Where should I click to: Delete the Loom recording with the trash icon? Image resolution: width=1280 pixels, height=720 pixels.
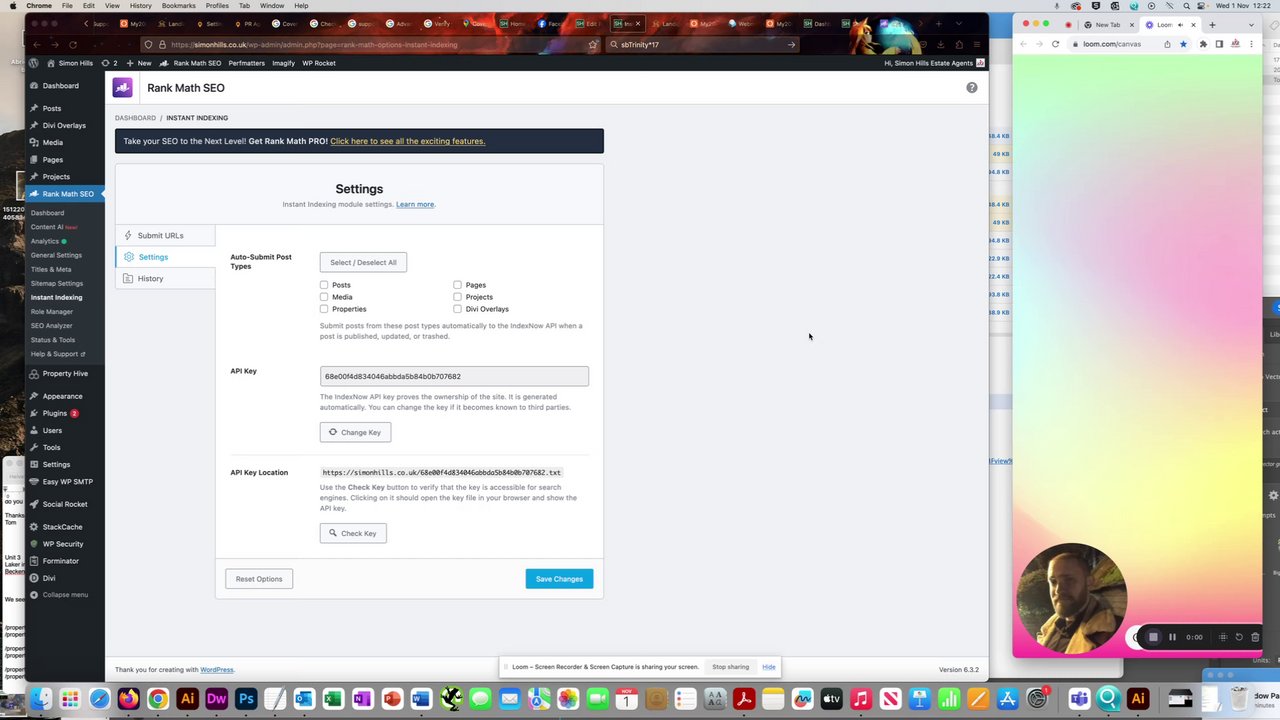pos(1255,637)
